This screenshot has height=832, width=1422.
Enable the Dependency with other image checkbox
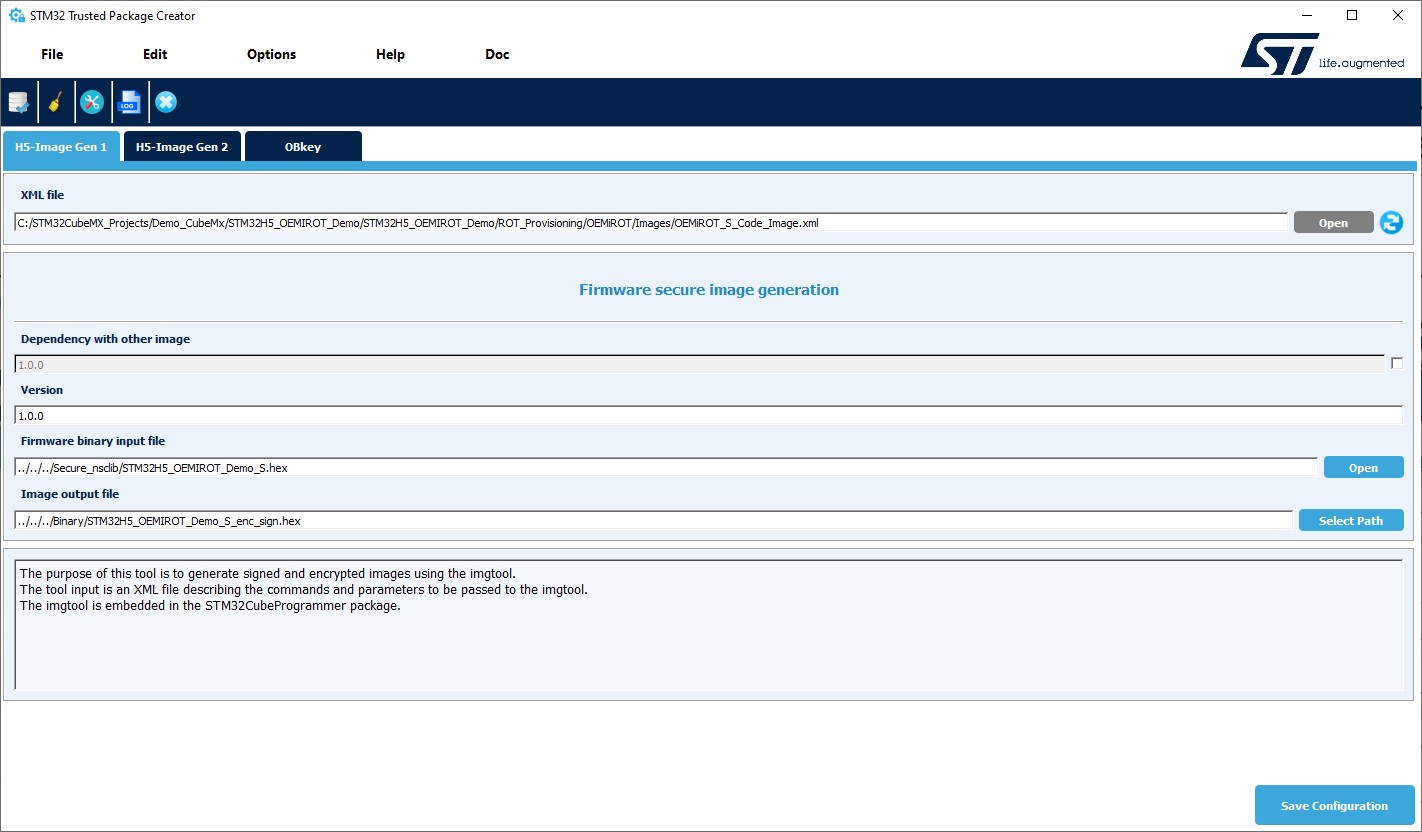coord(1397,364)
